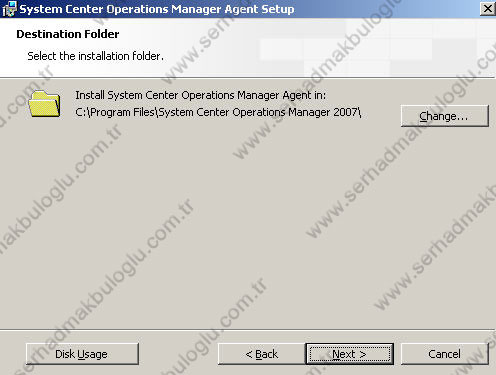
Task: Click the yellow folder icon
Action: pos(44,104)
